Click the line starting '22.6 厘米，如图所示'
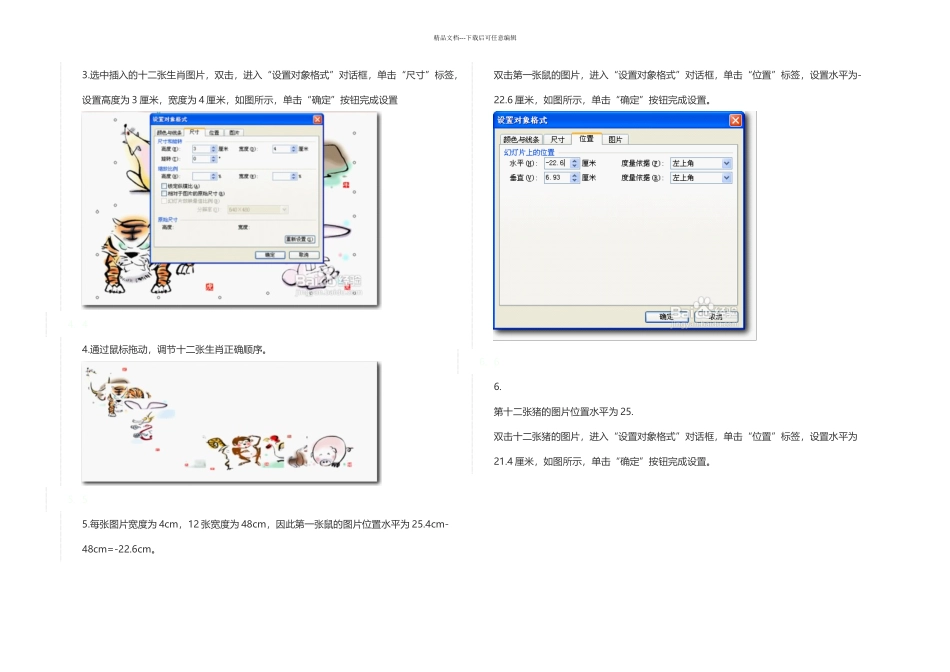 [x=602, y=100]
